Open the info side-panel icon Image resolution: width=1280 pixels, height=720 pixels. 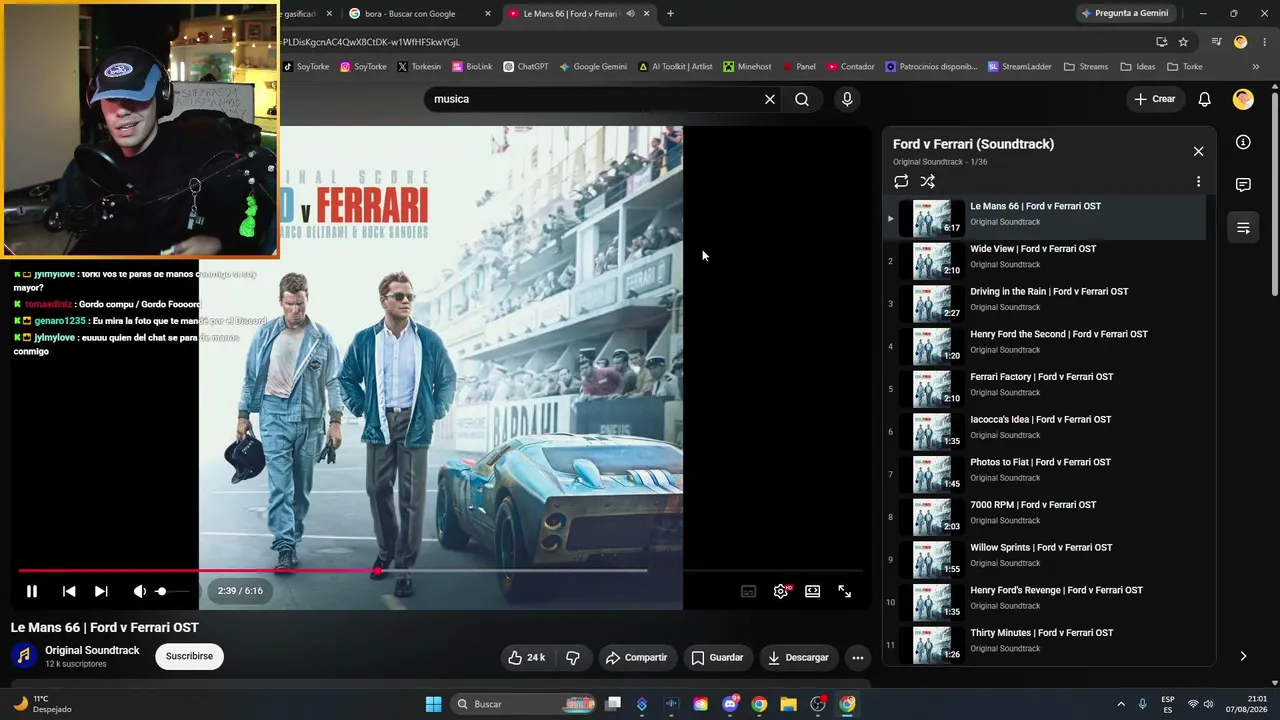pos(1243,142)
